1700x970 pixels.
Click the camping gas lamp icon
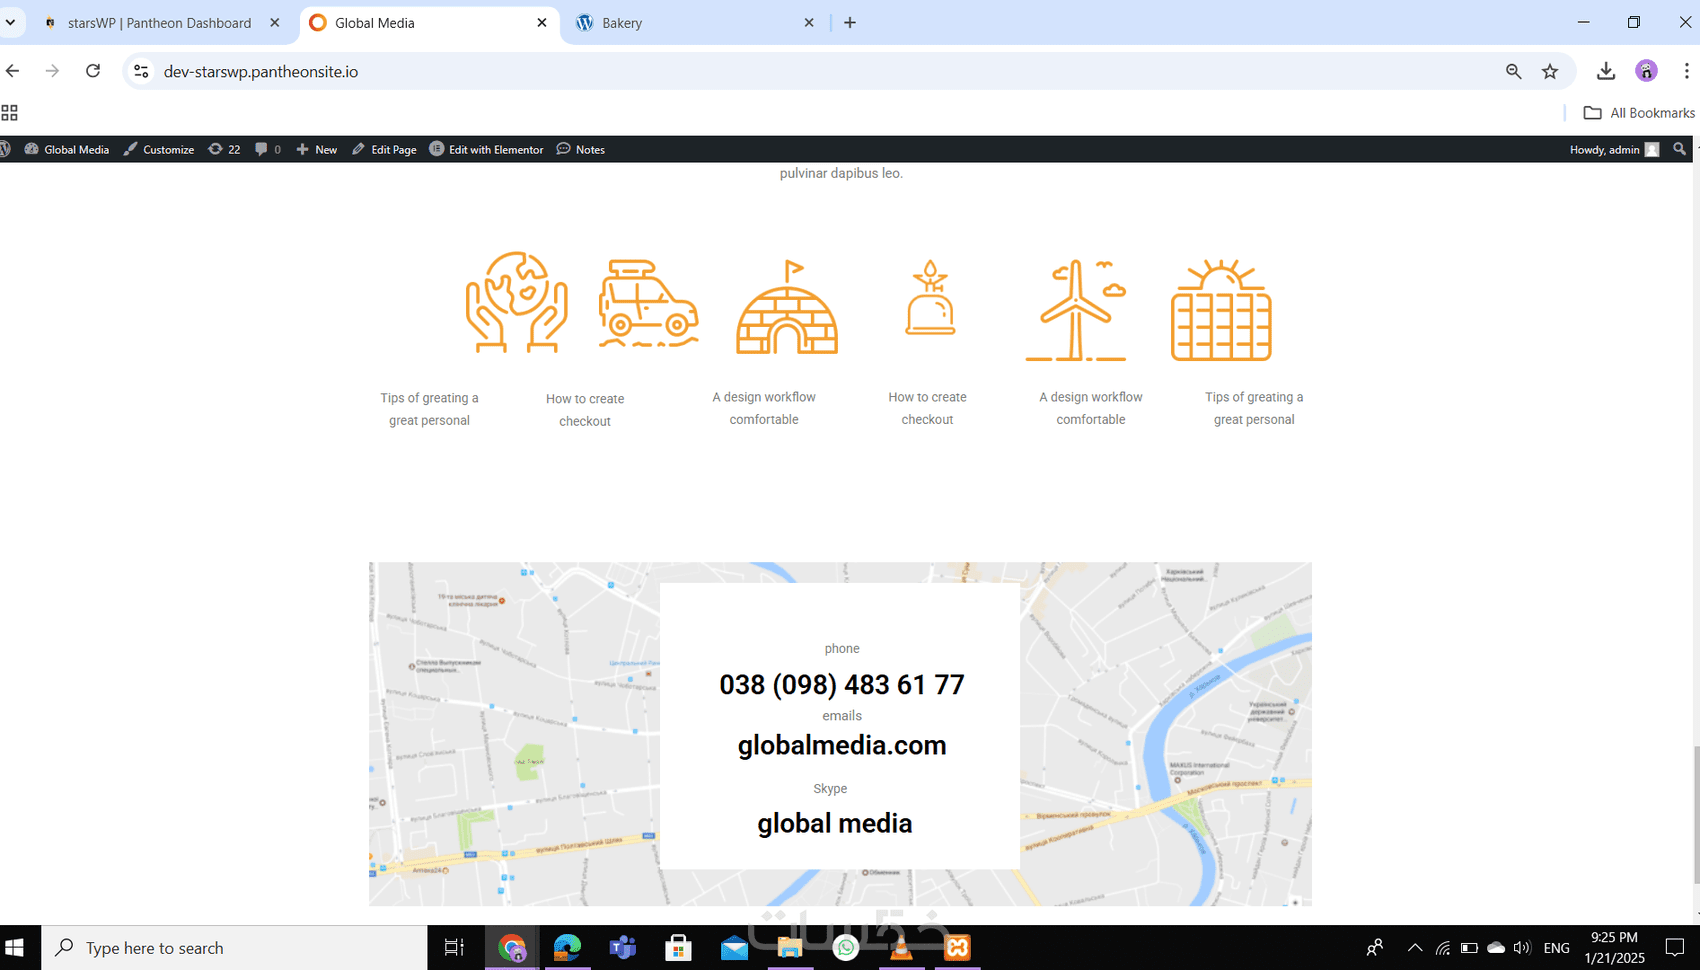click(x=930, y=298)
